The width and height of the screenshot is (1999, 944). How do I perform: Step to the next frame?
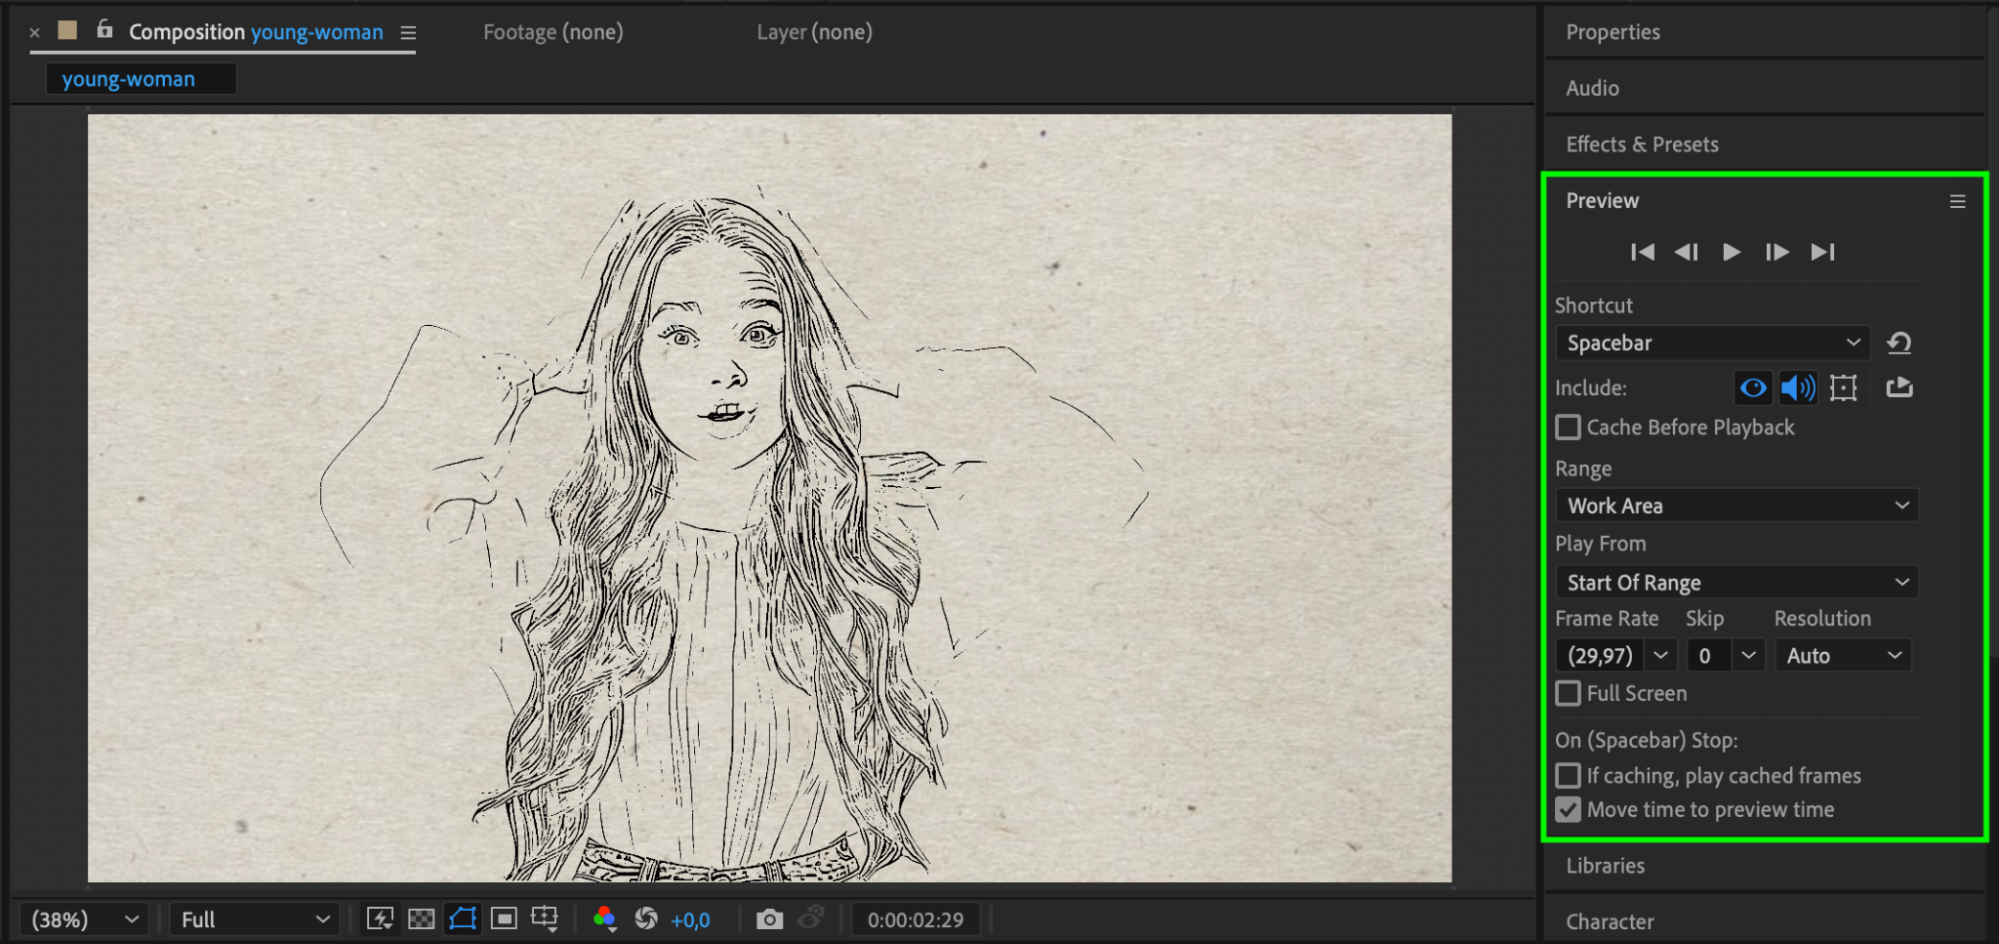[x=1776, y=252]
